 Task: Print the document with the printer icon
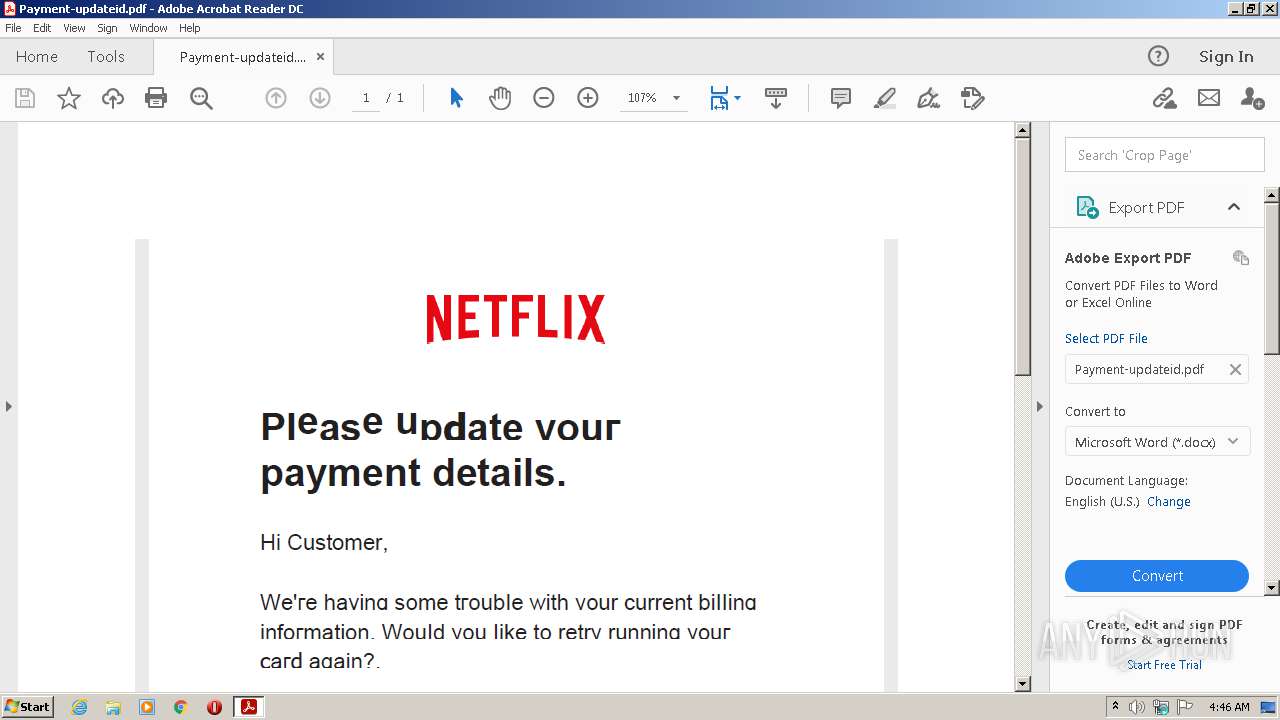tap(156, 98)
